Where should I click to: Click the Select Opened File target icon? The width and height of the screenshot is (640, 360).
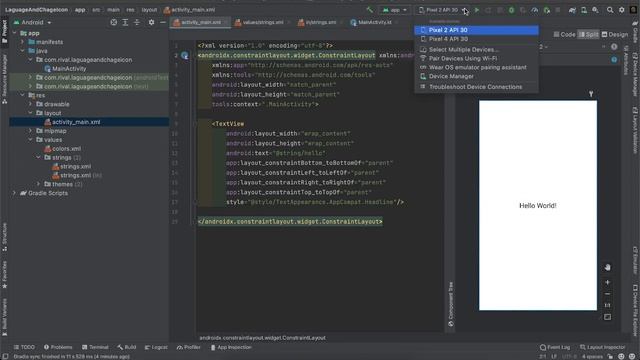click(113, 22)
